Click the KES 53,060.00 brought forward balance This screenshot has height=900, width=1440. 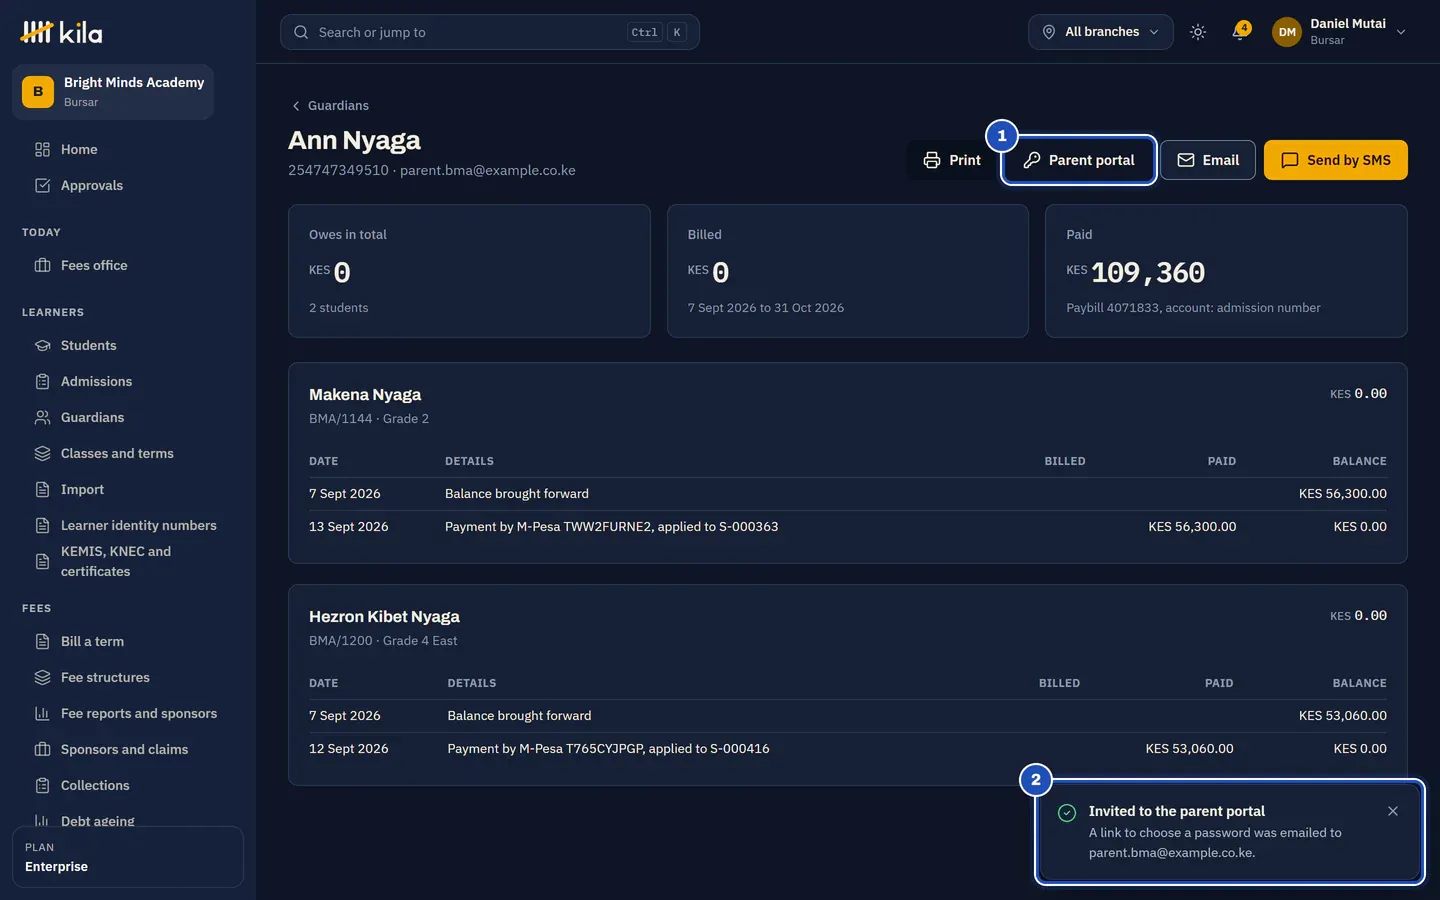1342,716
